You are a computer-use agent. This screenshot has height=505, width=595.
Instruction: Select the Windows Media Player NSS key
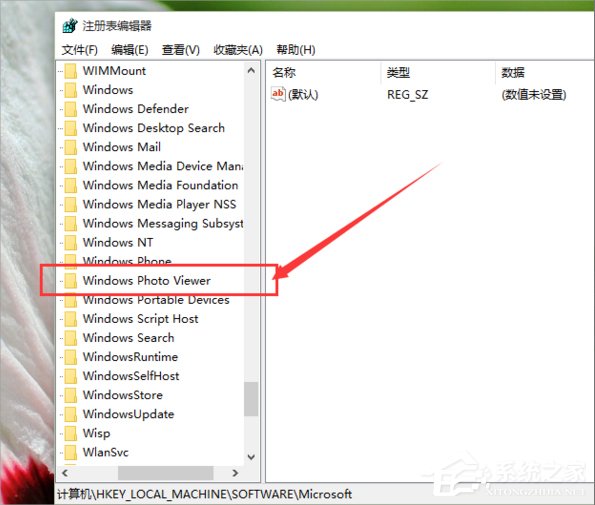tap(159, 204)
